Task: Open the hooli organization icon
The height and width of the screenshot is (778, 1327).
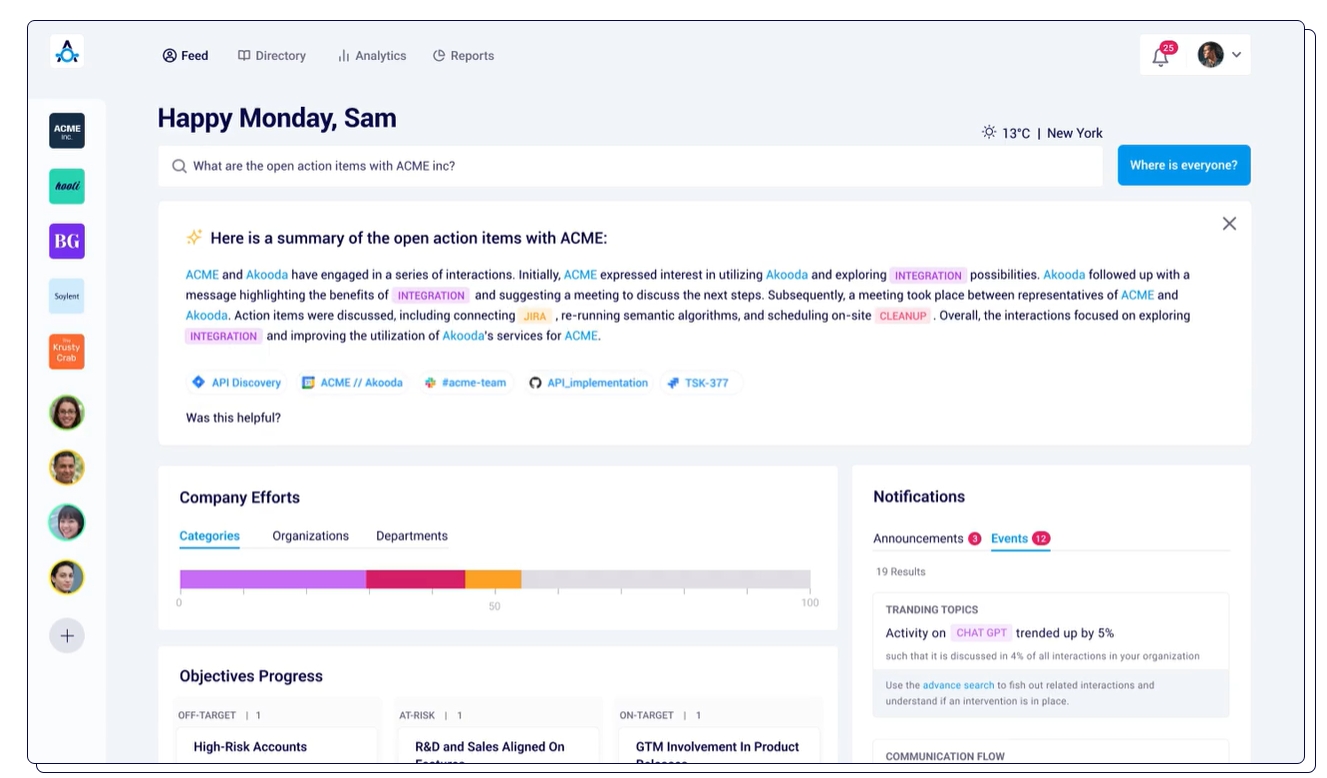Action: point(67,186)
